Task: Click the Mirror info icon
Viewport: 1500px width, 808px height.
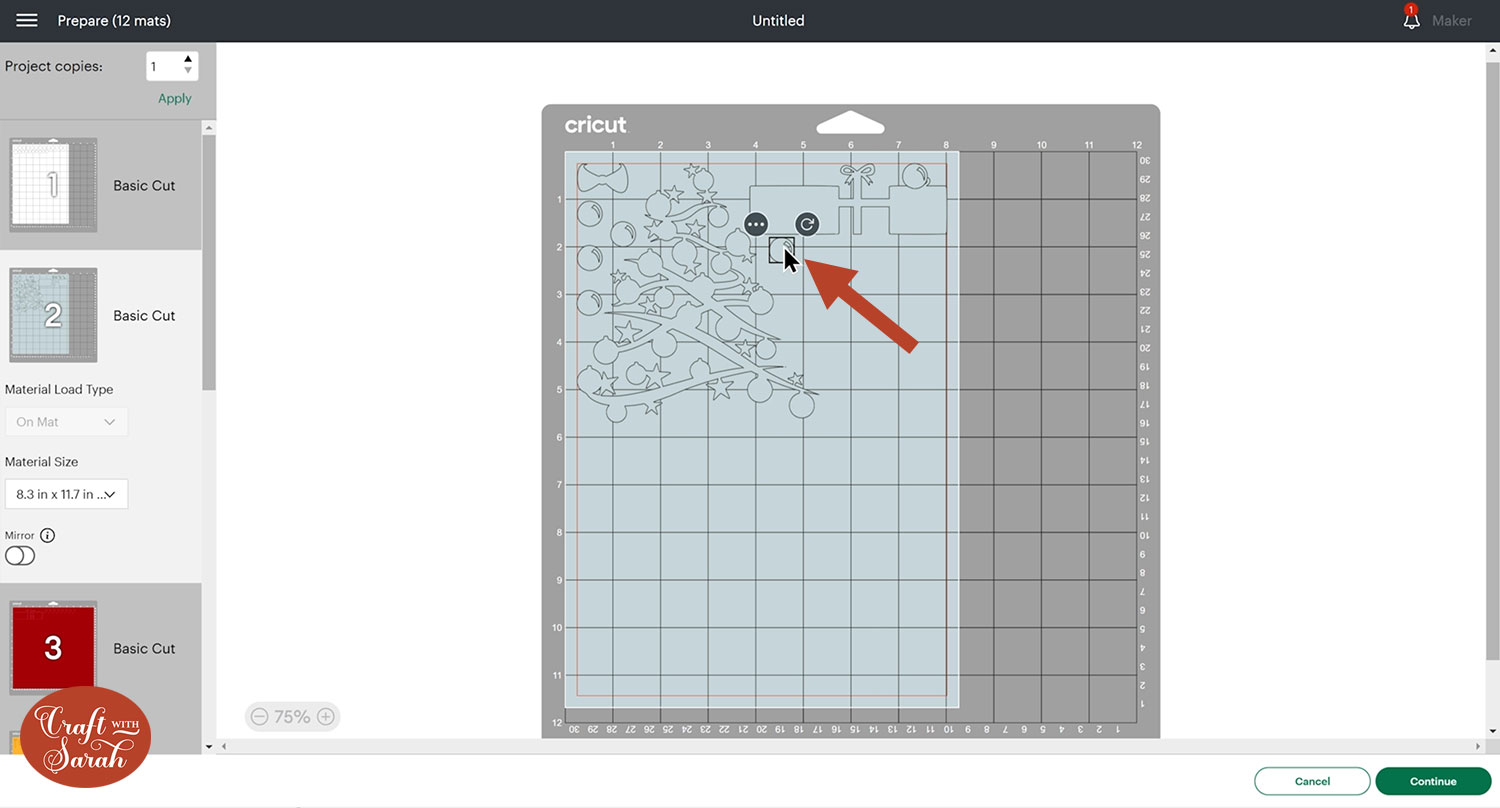Action: coord(48,535)
